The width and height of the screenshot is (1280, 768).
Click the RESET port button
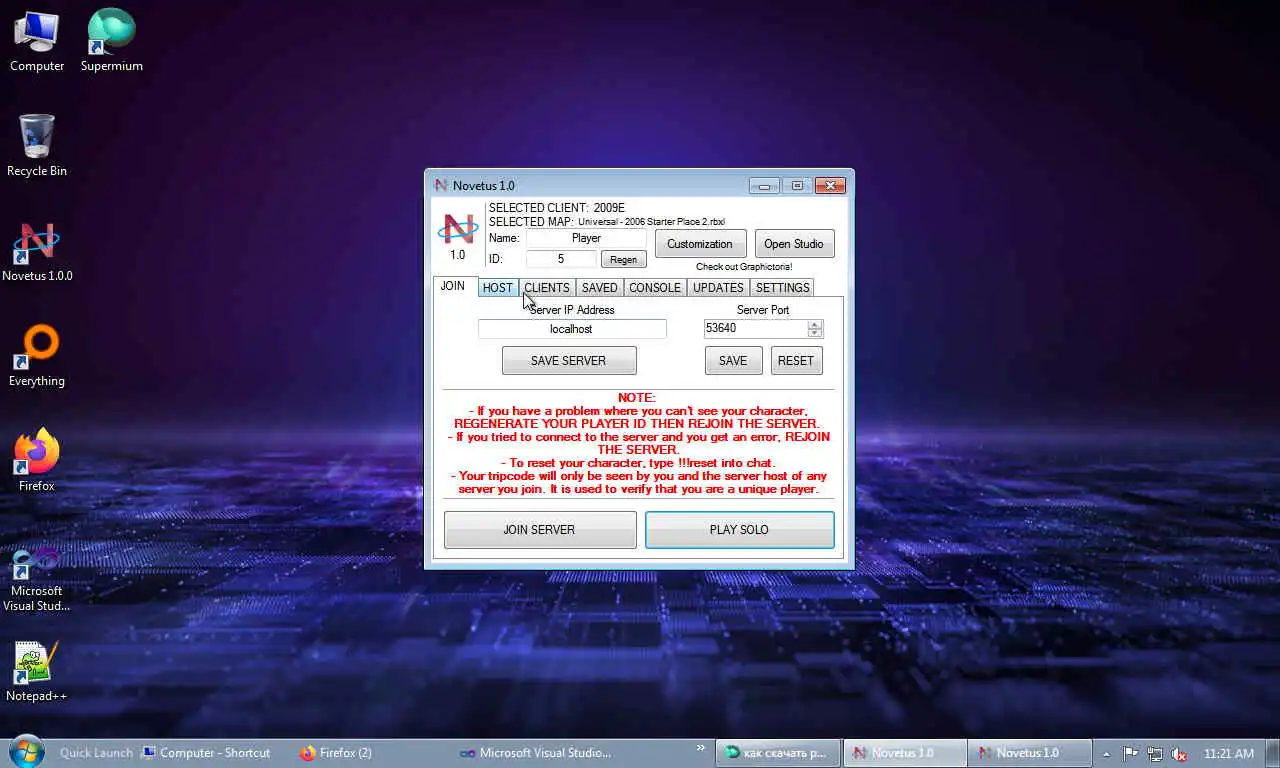click(x=796, y=361)
